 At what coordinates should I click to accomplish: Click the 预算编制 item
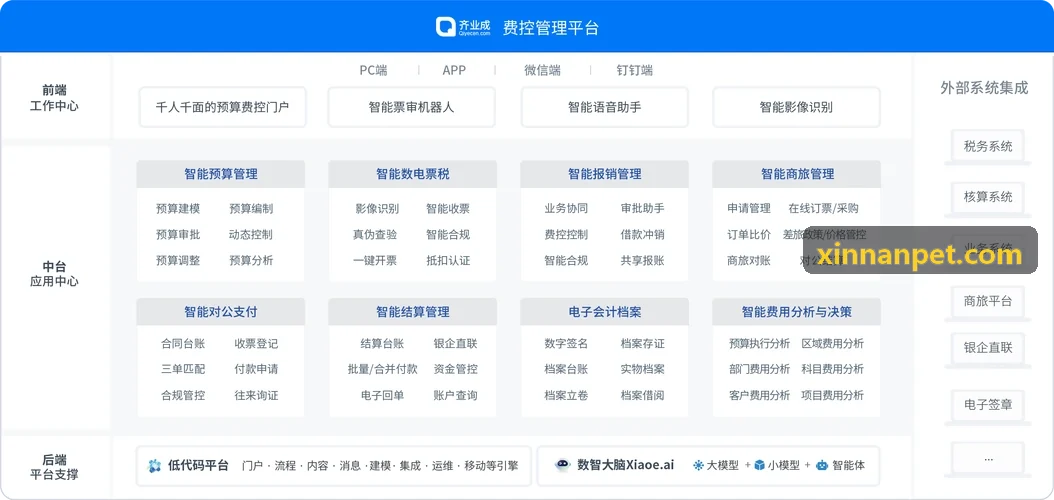251,209
